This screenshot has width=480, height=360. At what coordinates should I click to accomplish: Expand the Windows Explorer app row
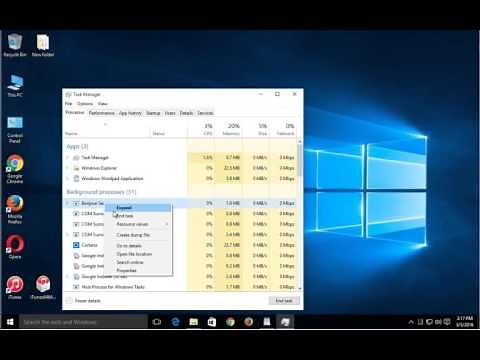pos(68,168)
